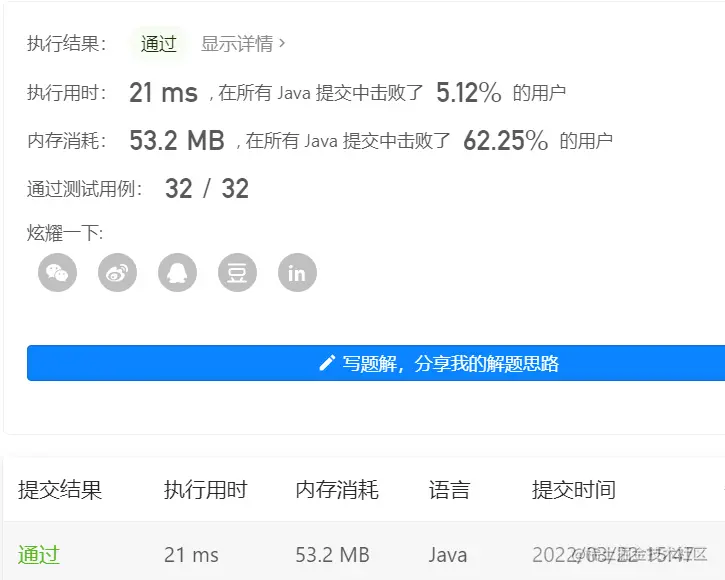725x580 pixels.
Task: Share result via the QQ penguin icon
Action: (x=178, y=272)
